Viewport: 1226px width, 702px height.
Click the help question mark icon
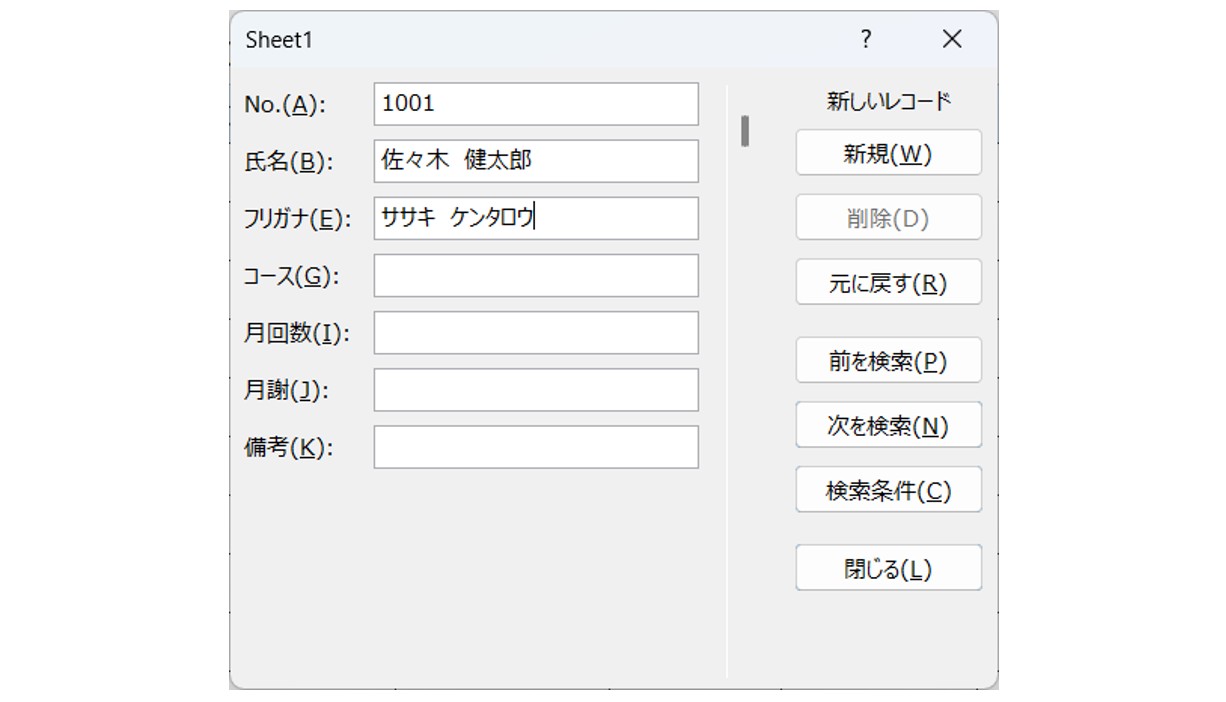click(x=866, y=39)
